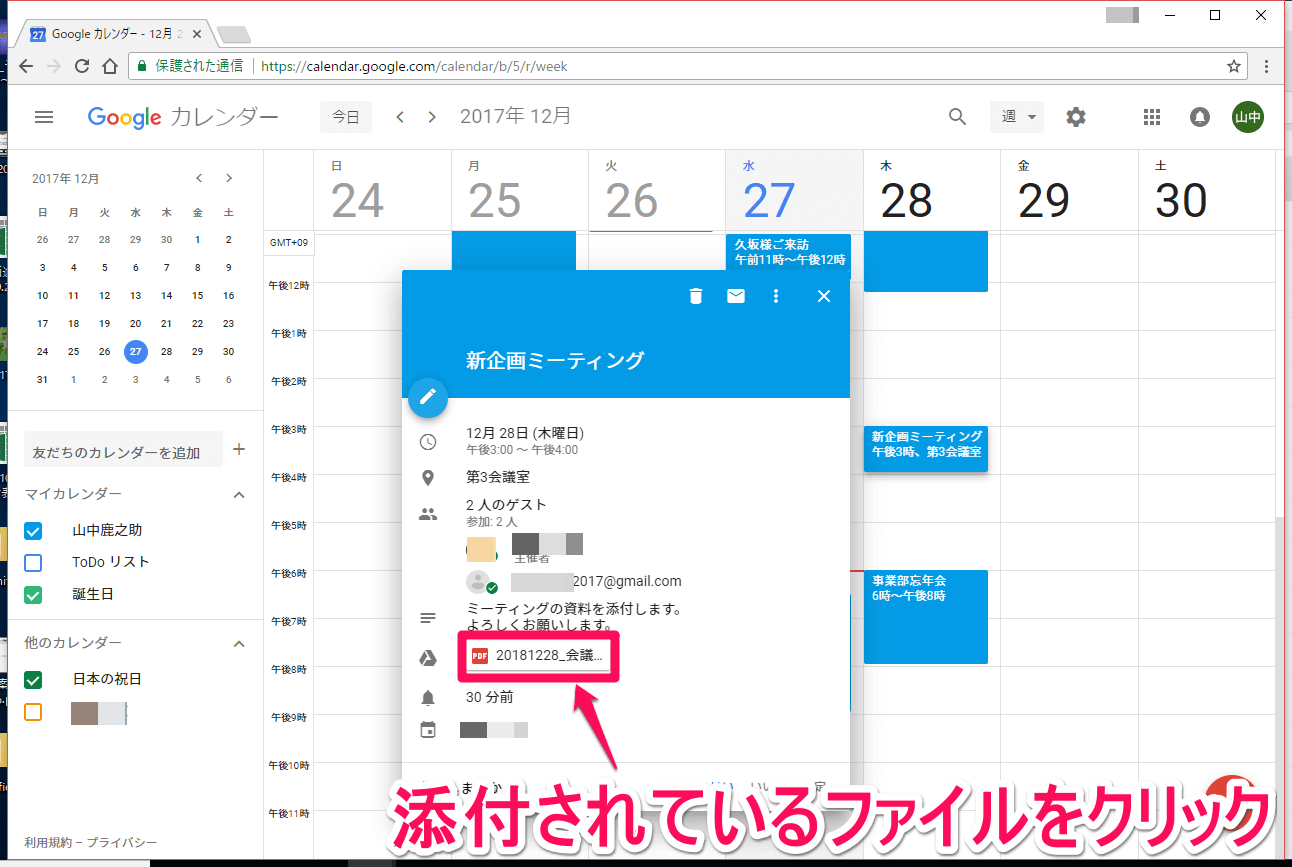Open 利用規約 link
1292x867 pixels.
click(48, 842)
